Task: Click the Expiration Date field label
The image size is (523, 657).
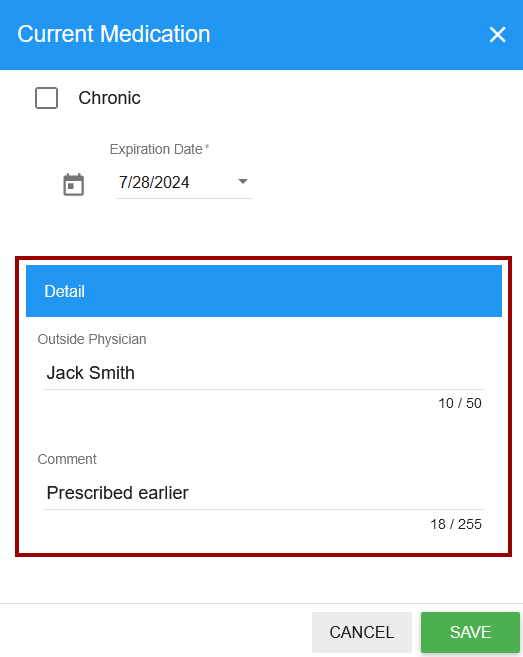Action: click(156, 149)
